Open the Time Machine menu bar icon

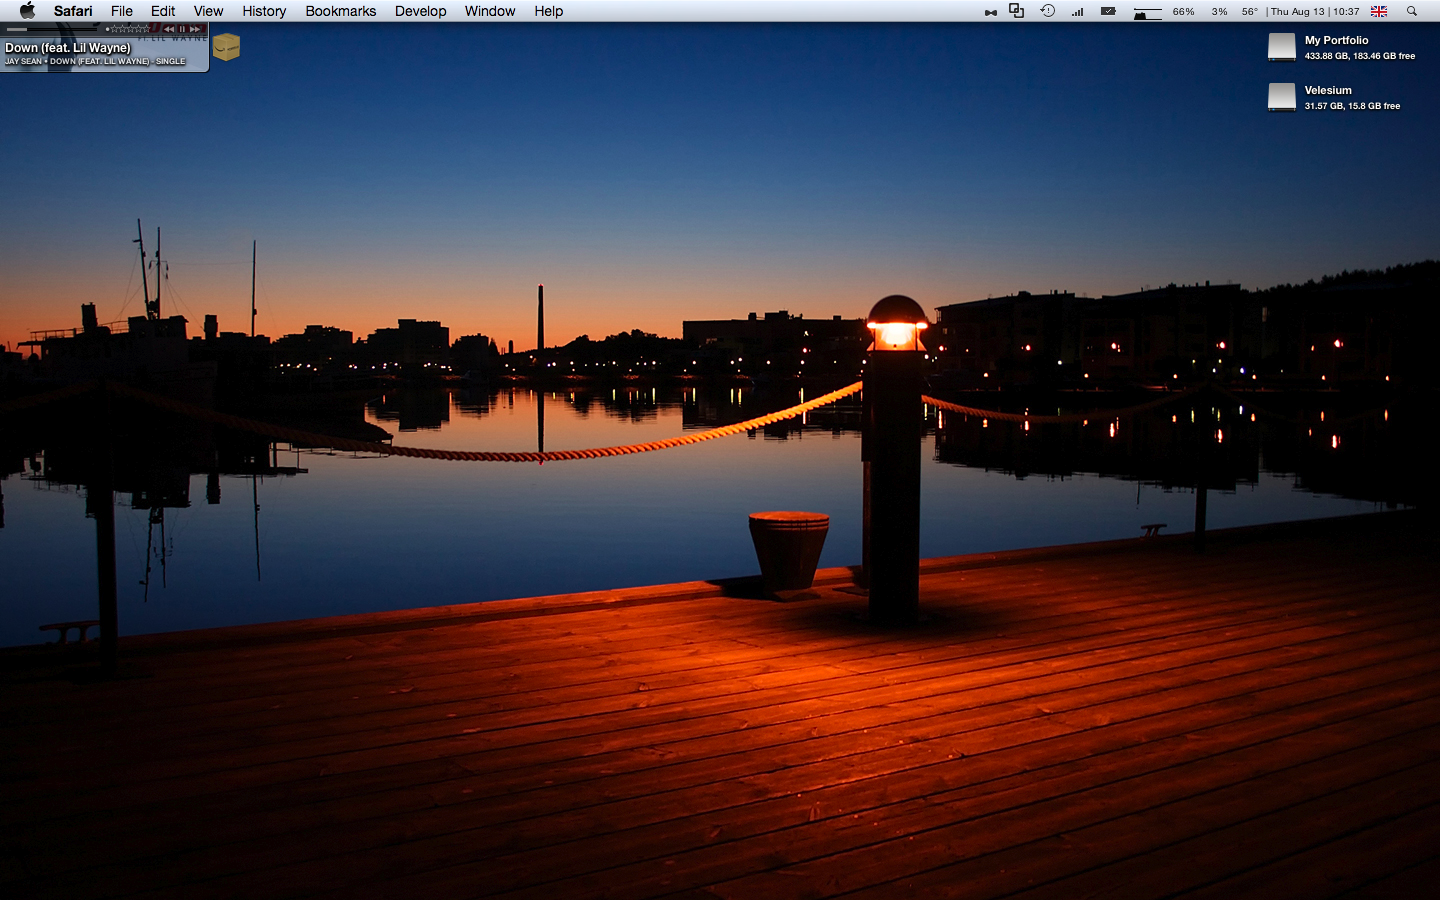[x=1048, y=11]
